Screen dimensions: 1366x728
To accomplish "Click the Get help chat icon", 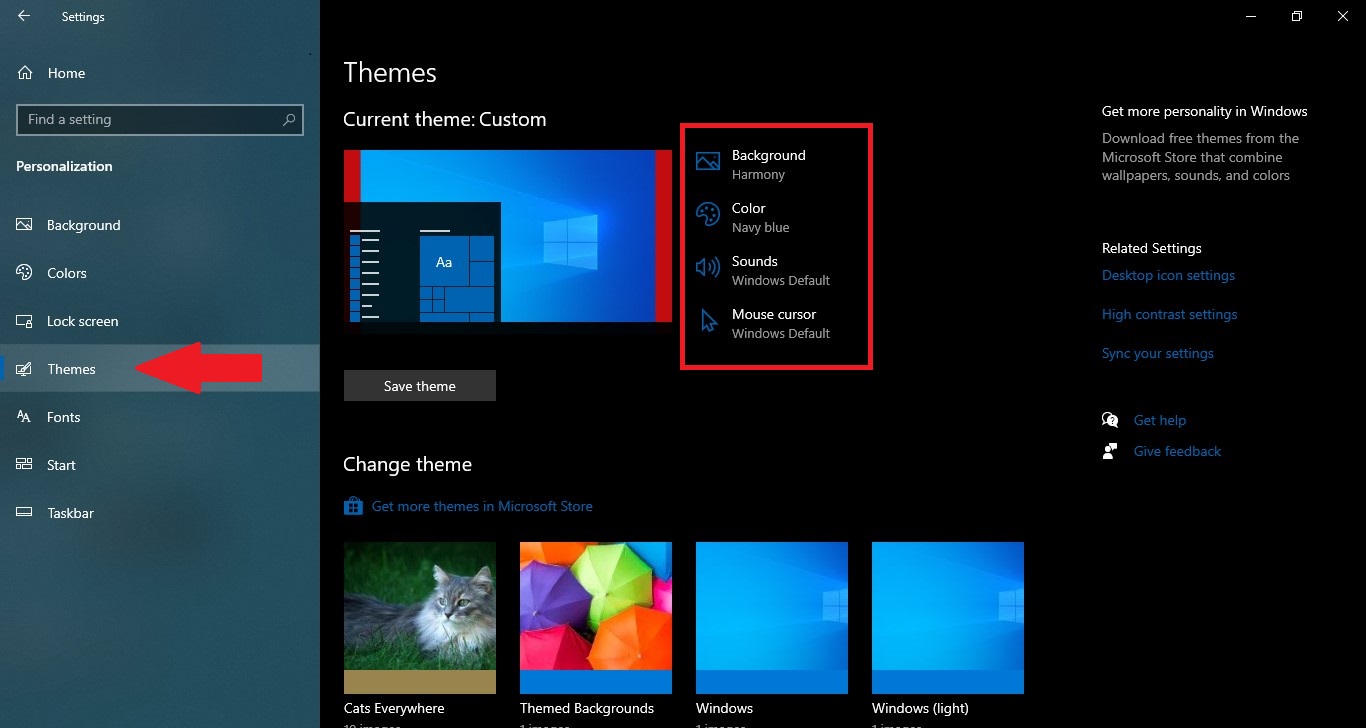I will point(1110,420).
